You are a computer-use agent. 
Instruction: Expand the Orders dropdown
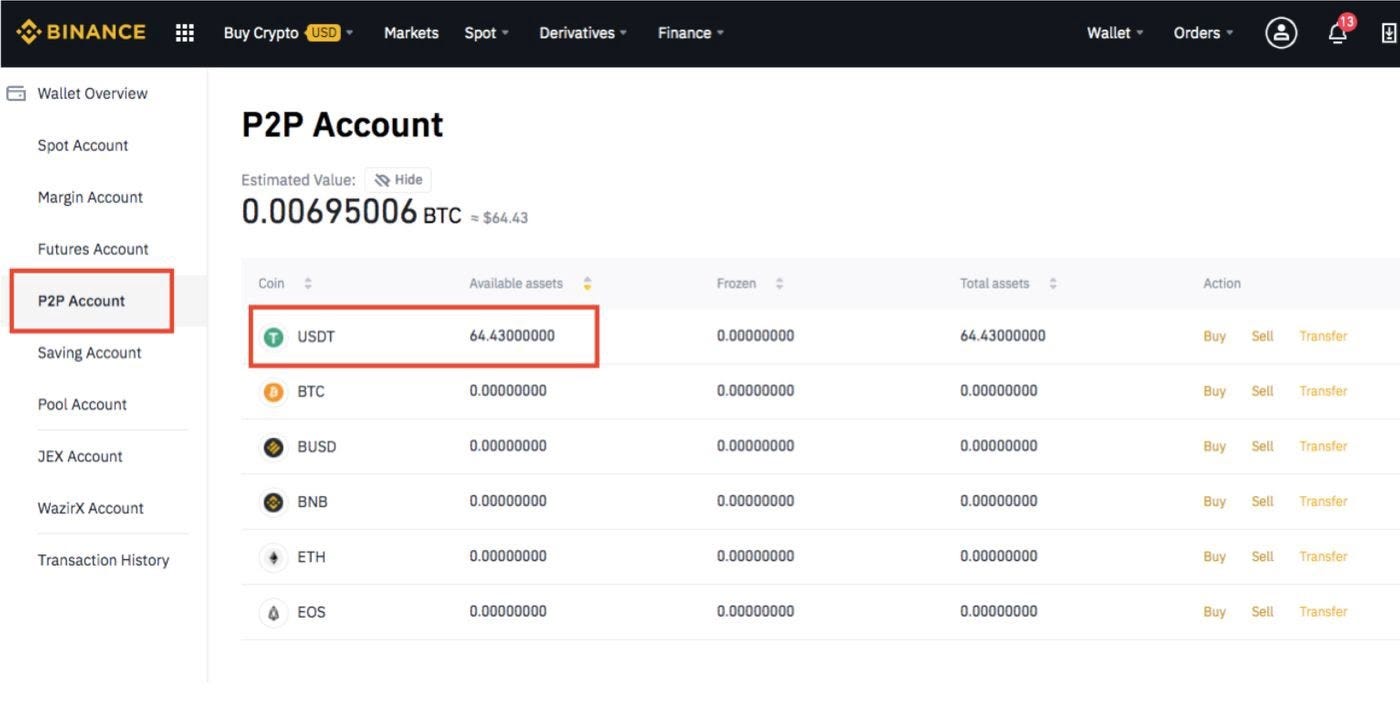[1203, 33]
